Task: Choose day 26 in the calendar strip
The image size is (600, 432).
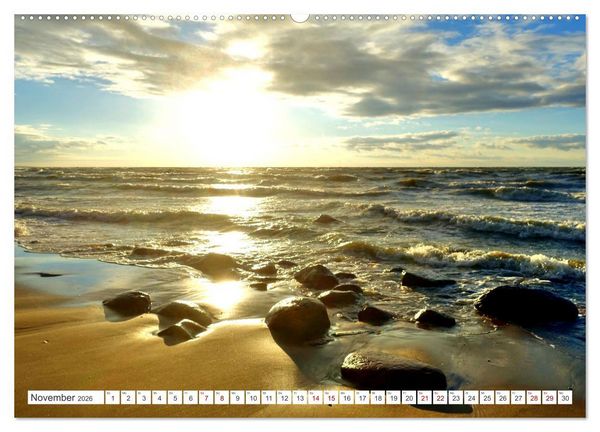Action: (503, 398)
